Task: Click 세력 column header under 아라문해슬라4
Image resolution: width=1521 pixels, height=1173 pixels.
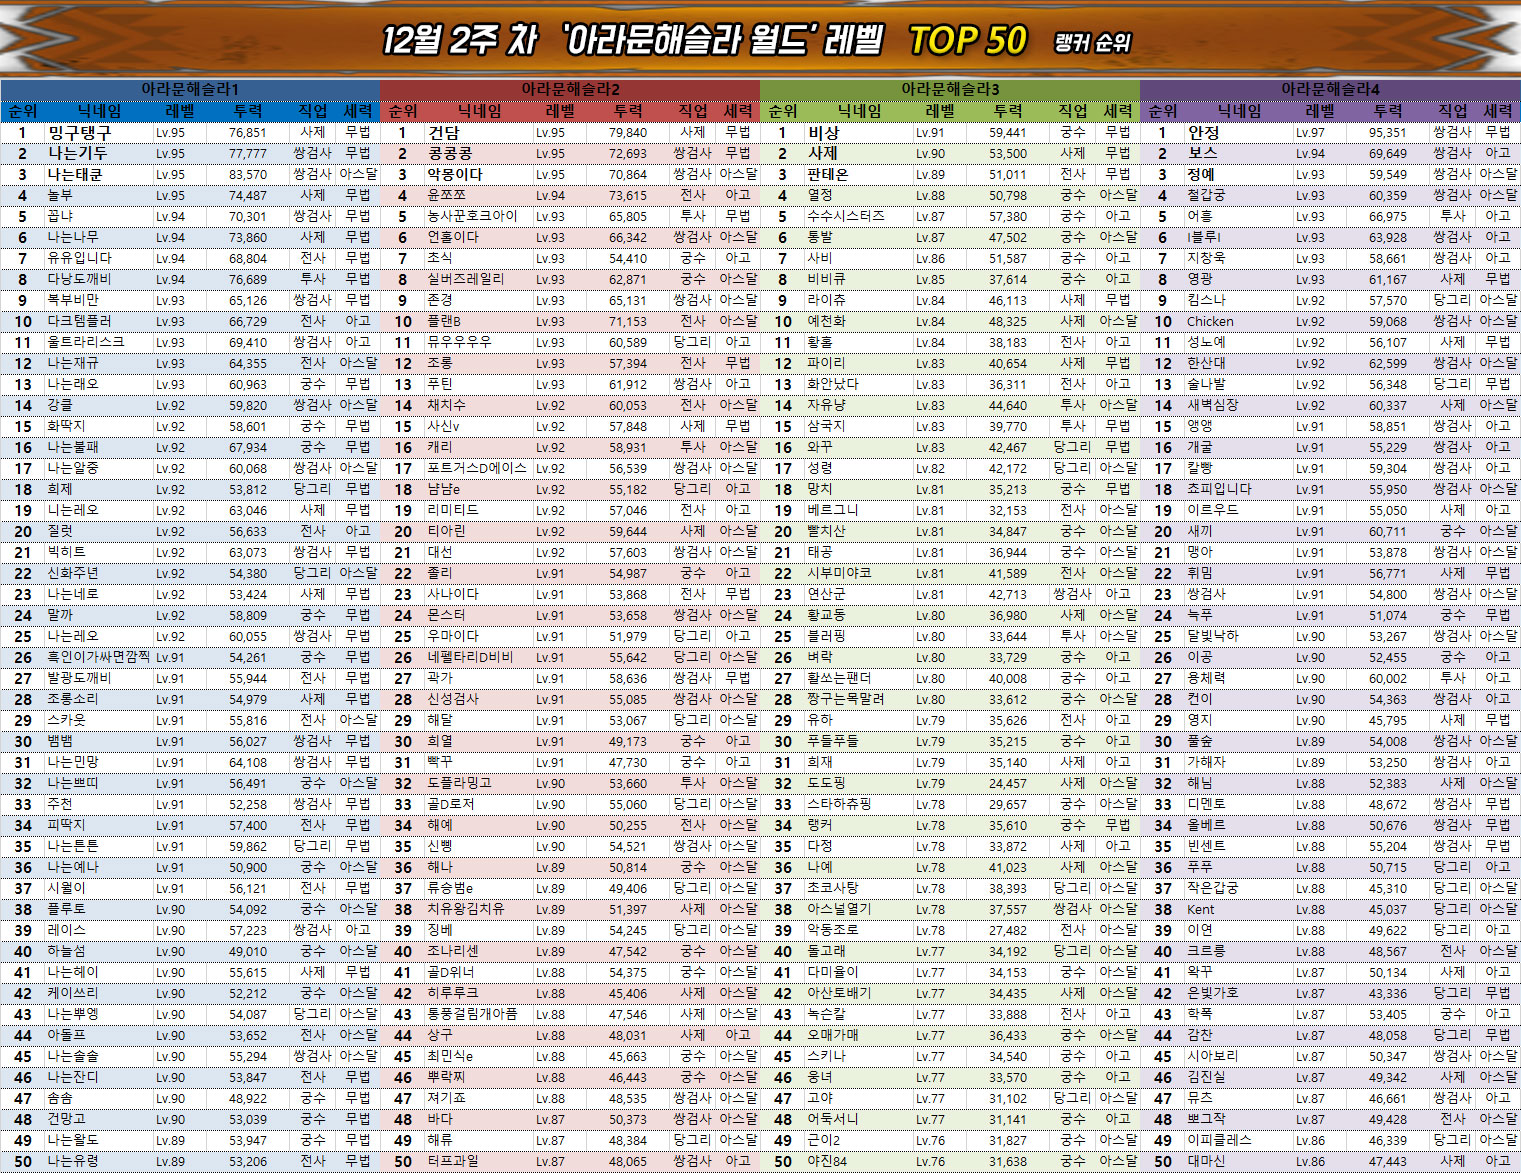Action: 1498,111
